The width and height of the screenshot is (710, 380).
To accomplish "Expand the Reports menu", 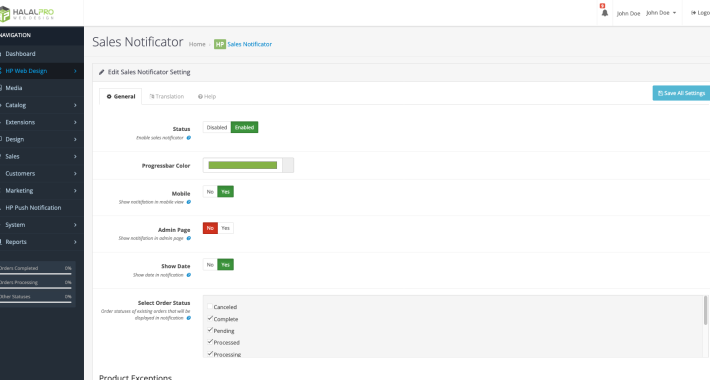I will point(42,242).
